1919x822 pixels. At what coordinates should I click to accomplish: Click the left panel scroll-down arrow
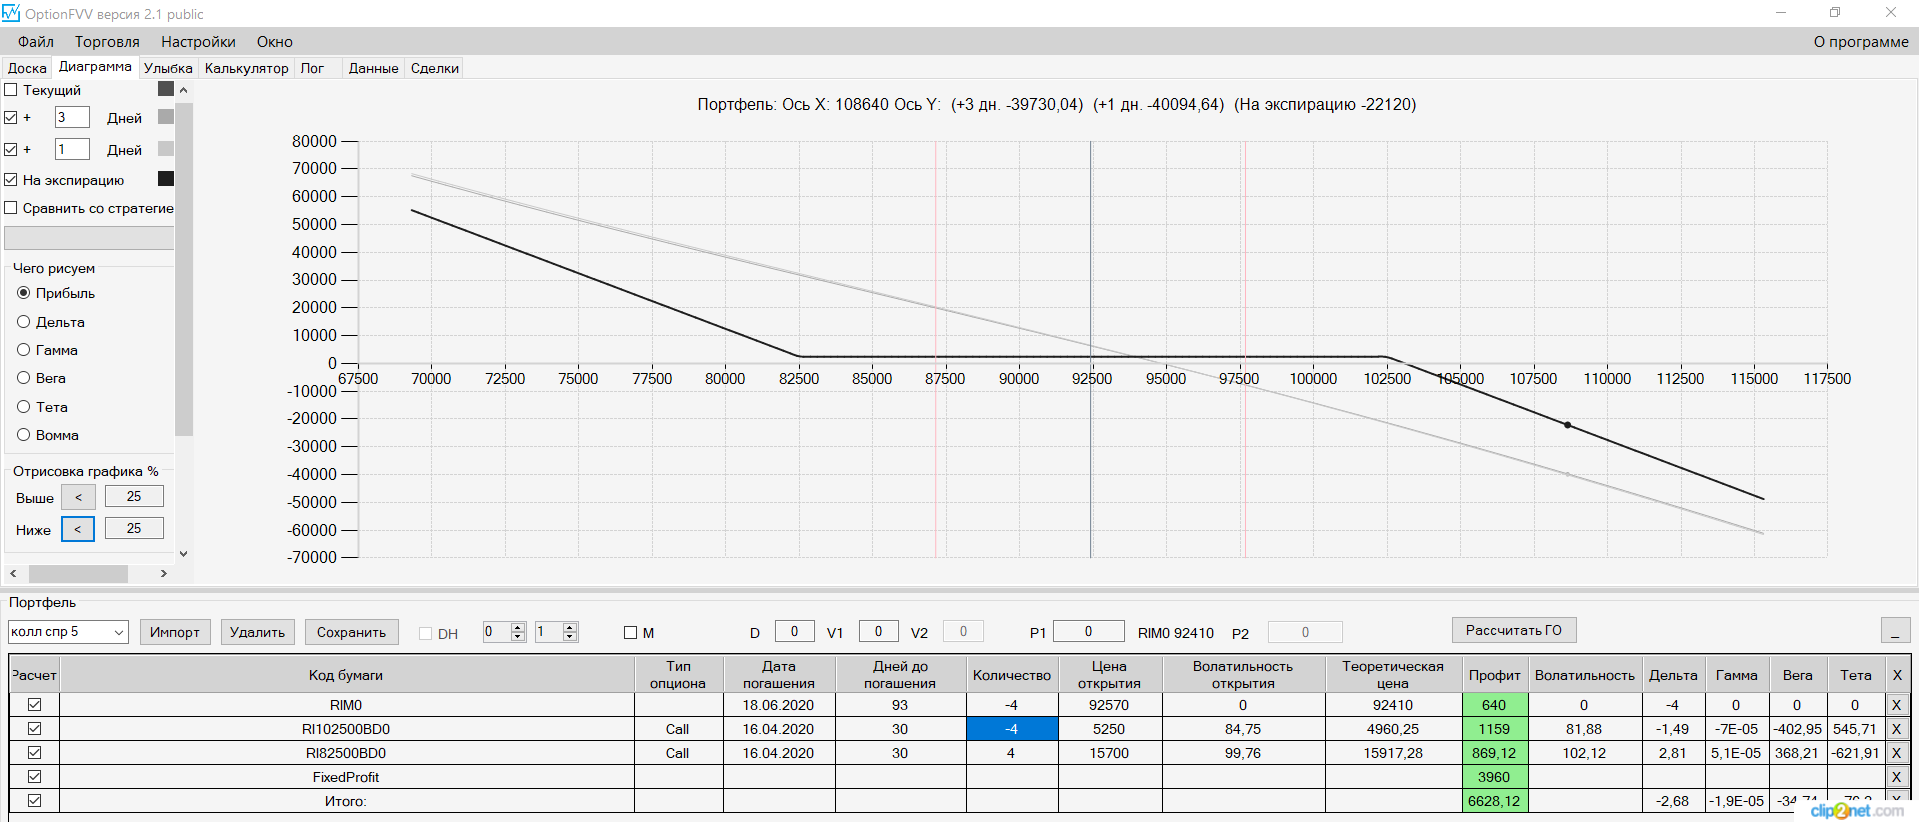pos(184,553)
